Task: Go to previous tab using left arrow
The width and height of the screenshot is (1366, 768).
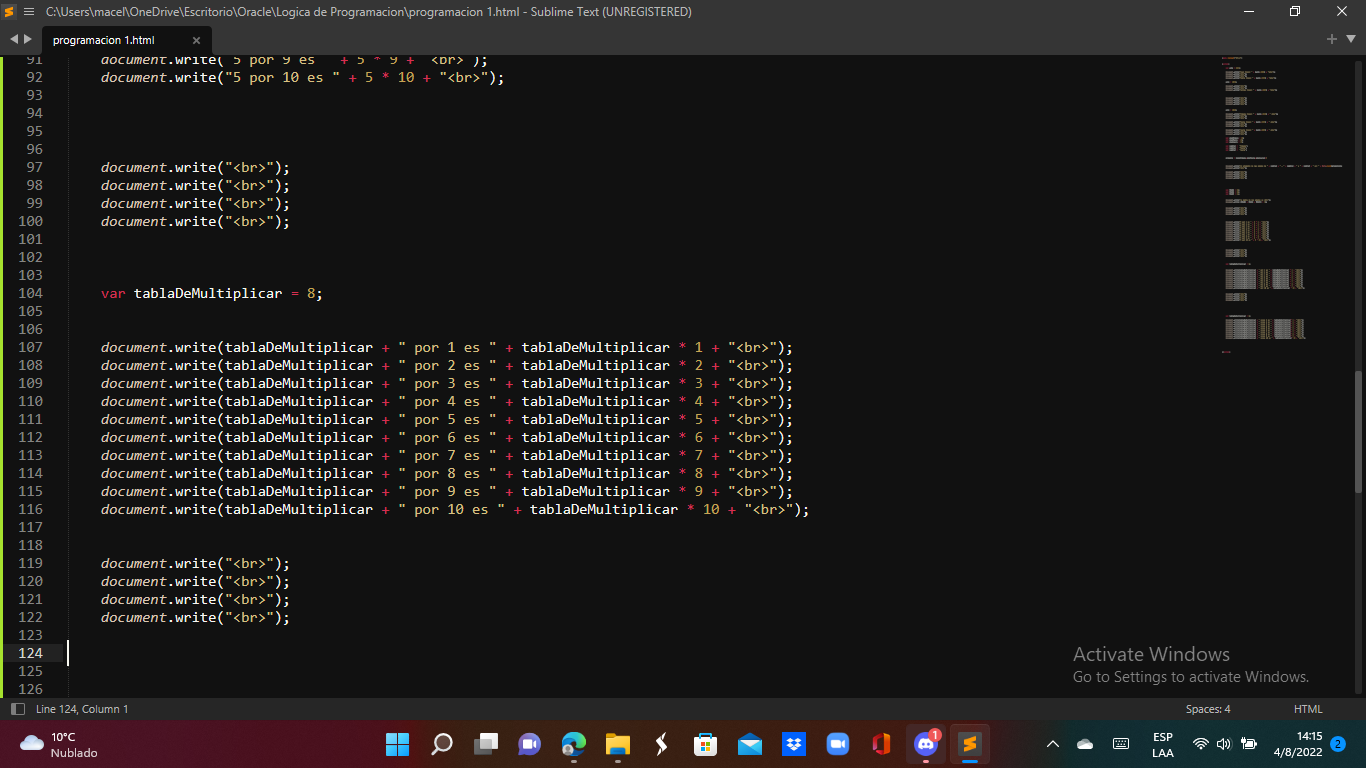Action: (x=14, y=39)
